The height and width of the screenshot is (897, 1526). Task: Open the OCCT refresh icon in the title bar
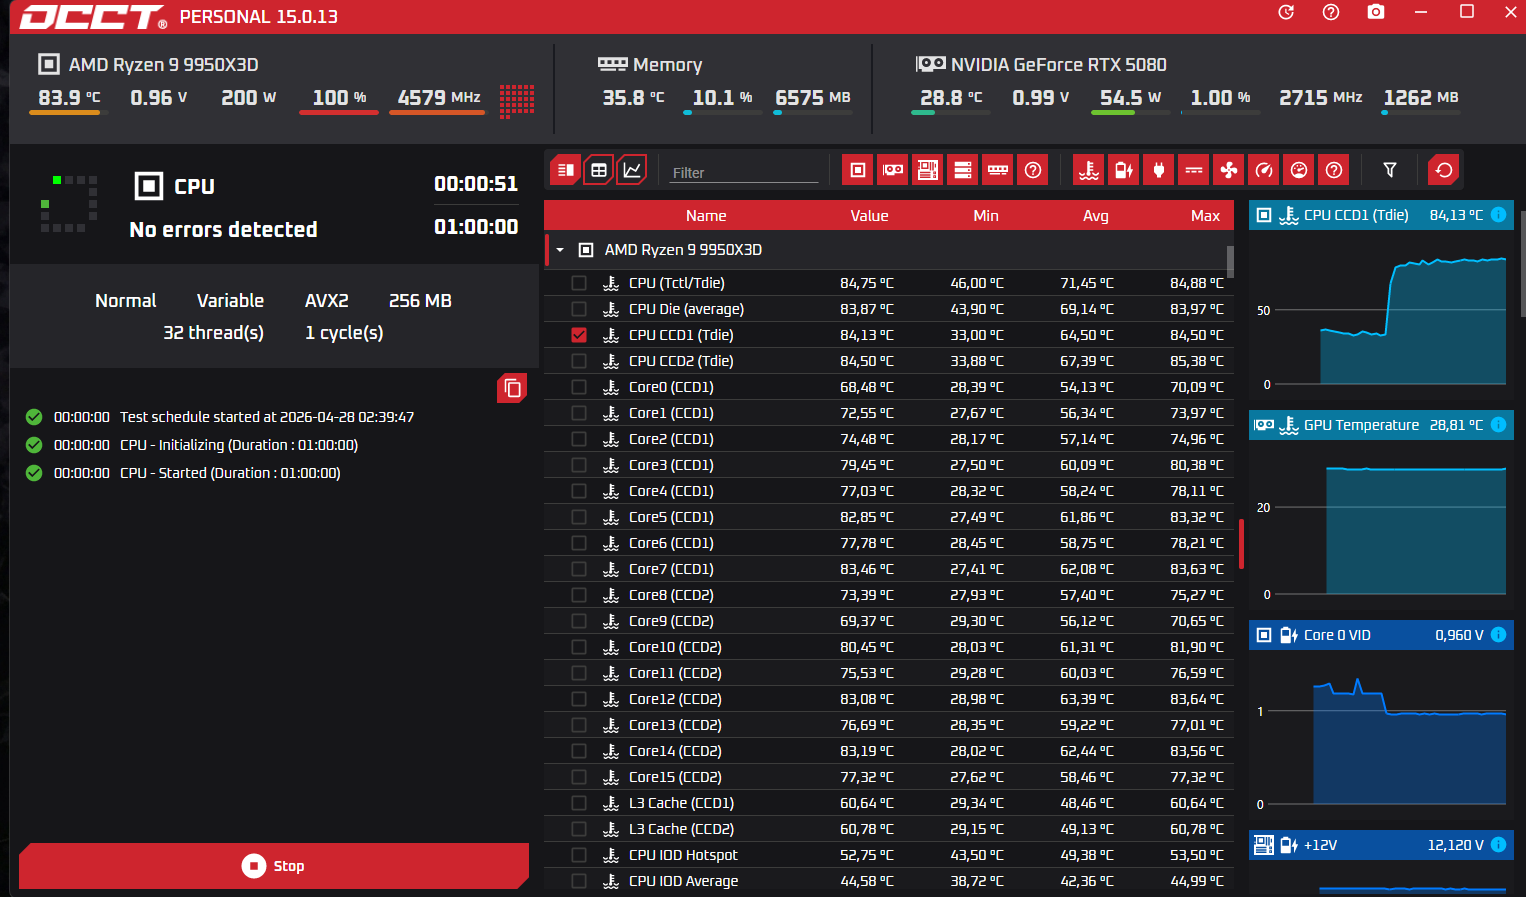click(1286, 12)
